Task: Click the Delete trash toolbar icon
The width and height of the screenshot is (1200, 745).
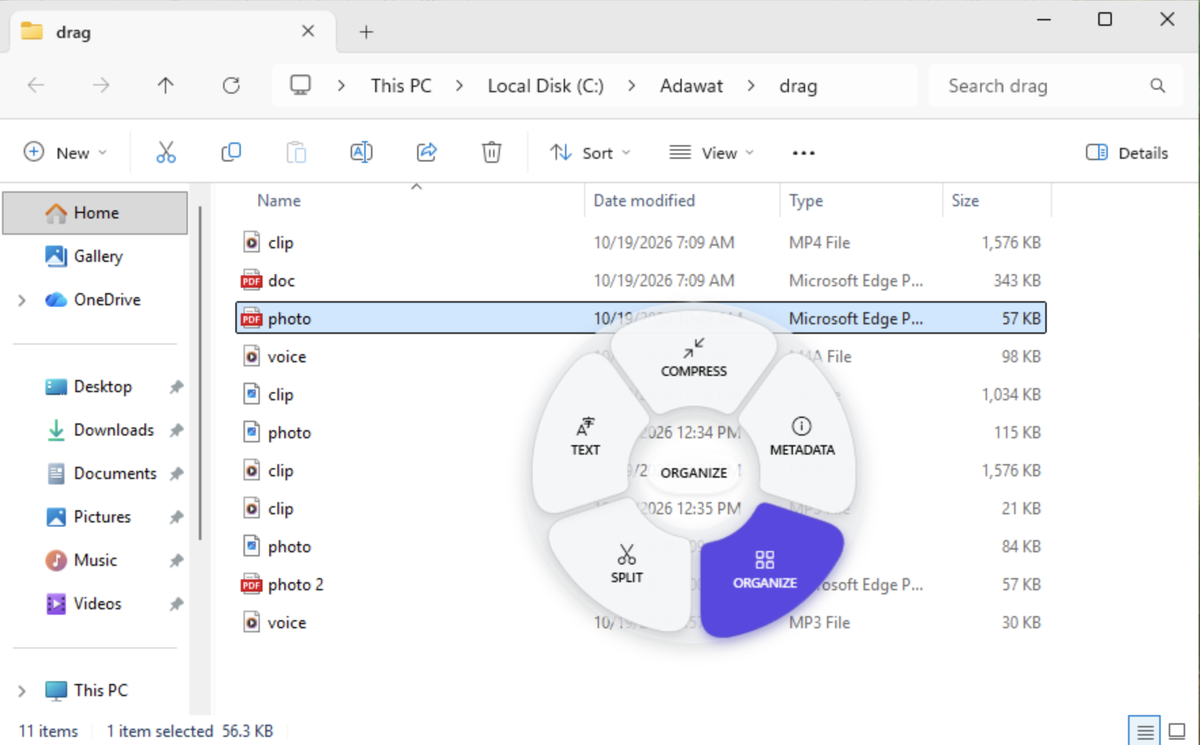Action: click(492, 152)
